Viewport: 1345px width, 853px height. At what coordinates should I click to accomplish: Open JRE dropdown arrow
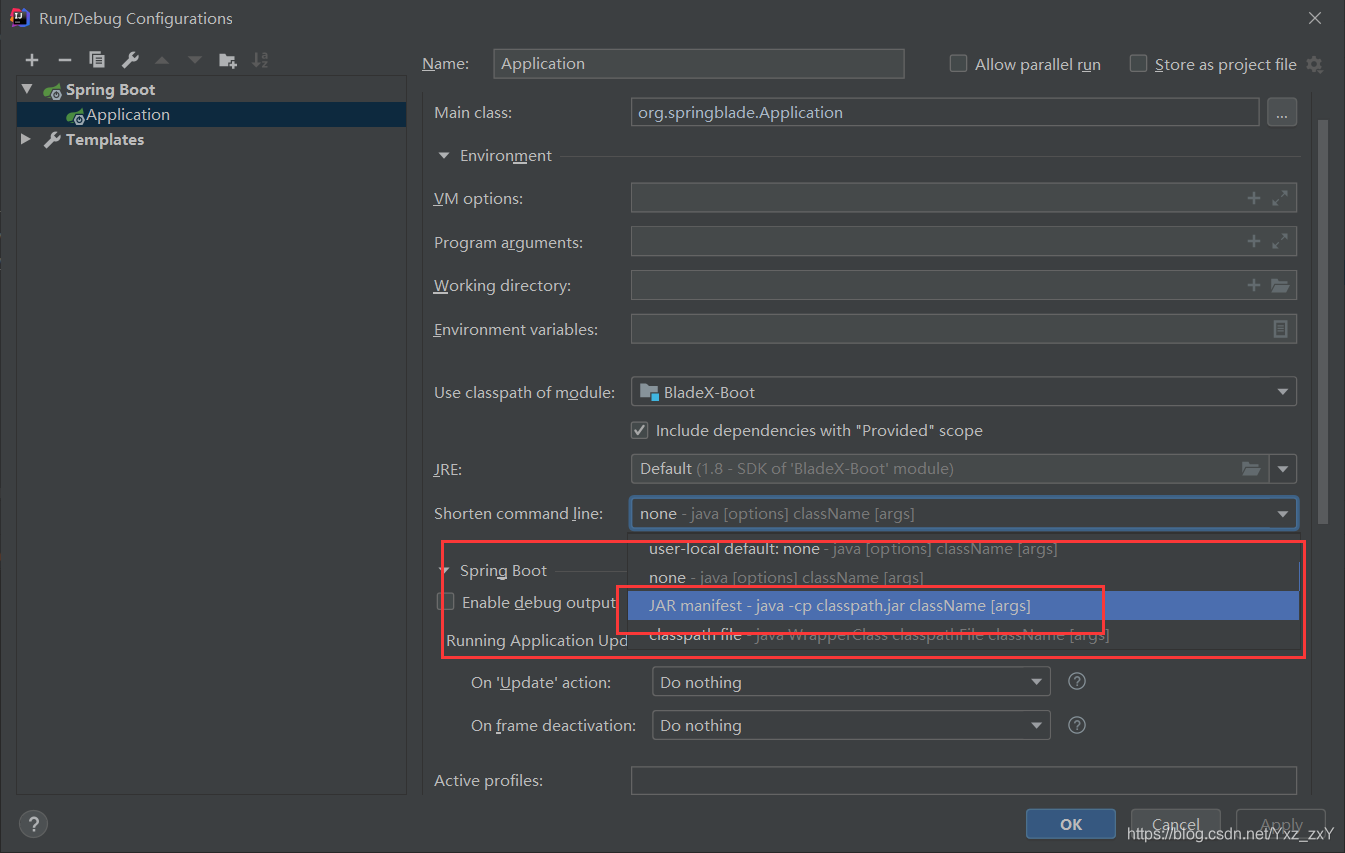point(1283,468)
